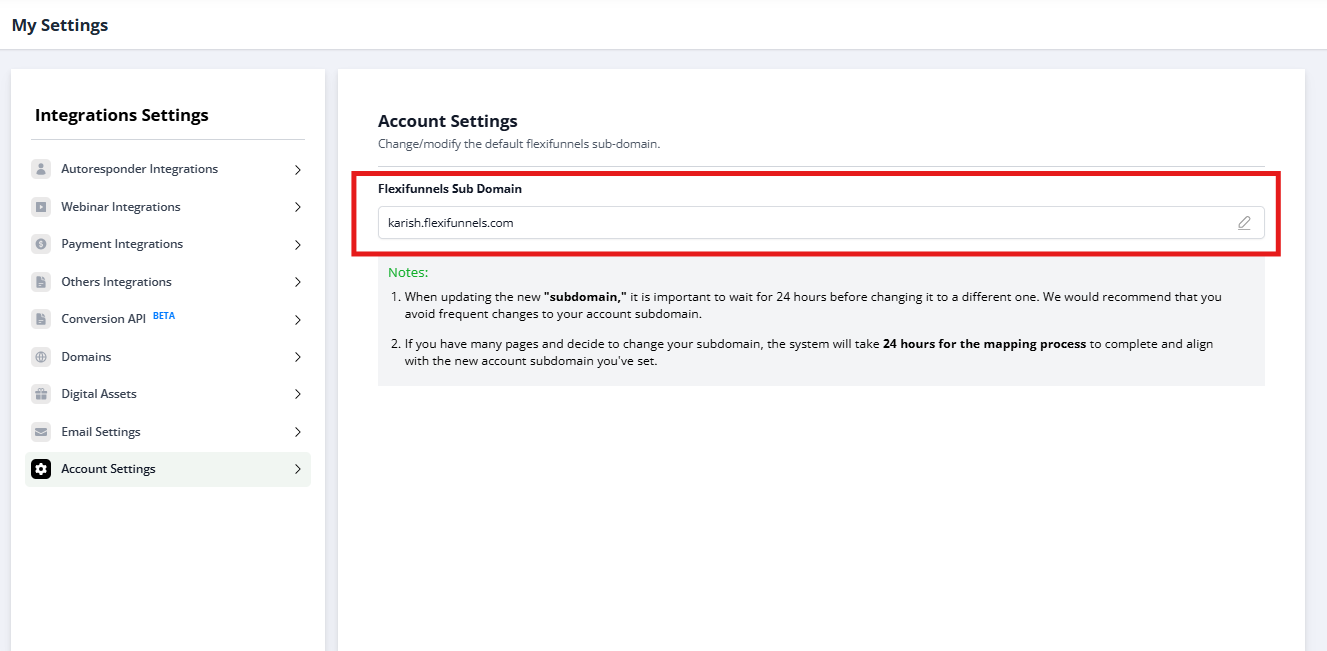Click the Flexifunnels Sub Domain label

pyautogui.click(x=450, y=188)
